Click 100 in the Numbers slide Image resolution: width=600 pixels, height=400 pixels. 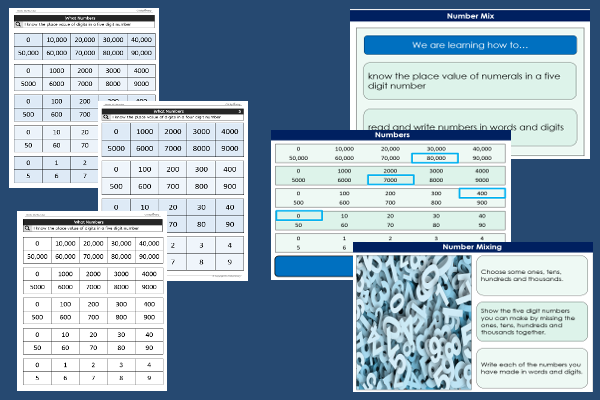[344, 194]
